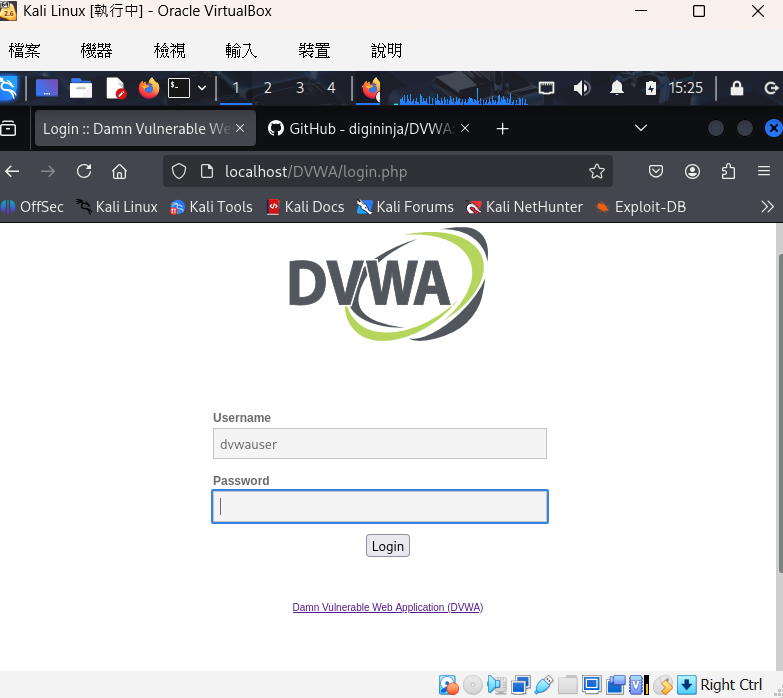783x698 pixels.
Task: Open the VirtualBox 檢視 menu
Action: 169,50
